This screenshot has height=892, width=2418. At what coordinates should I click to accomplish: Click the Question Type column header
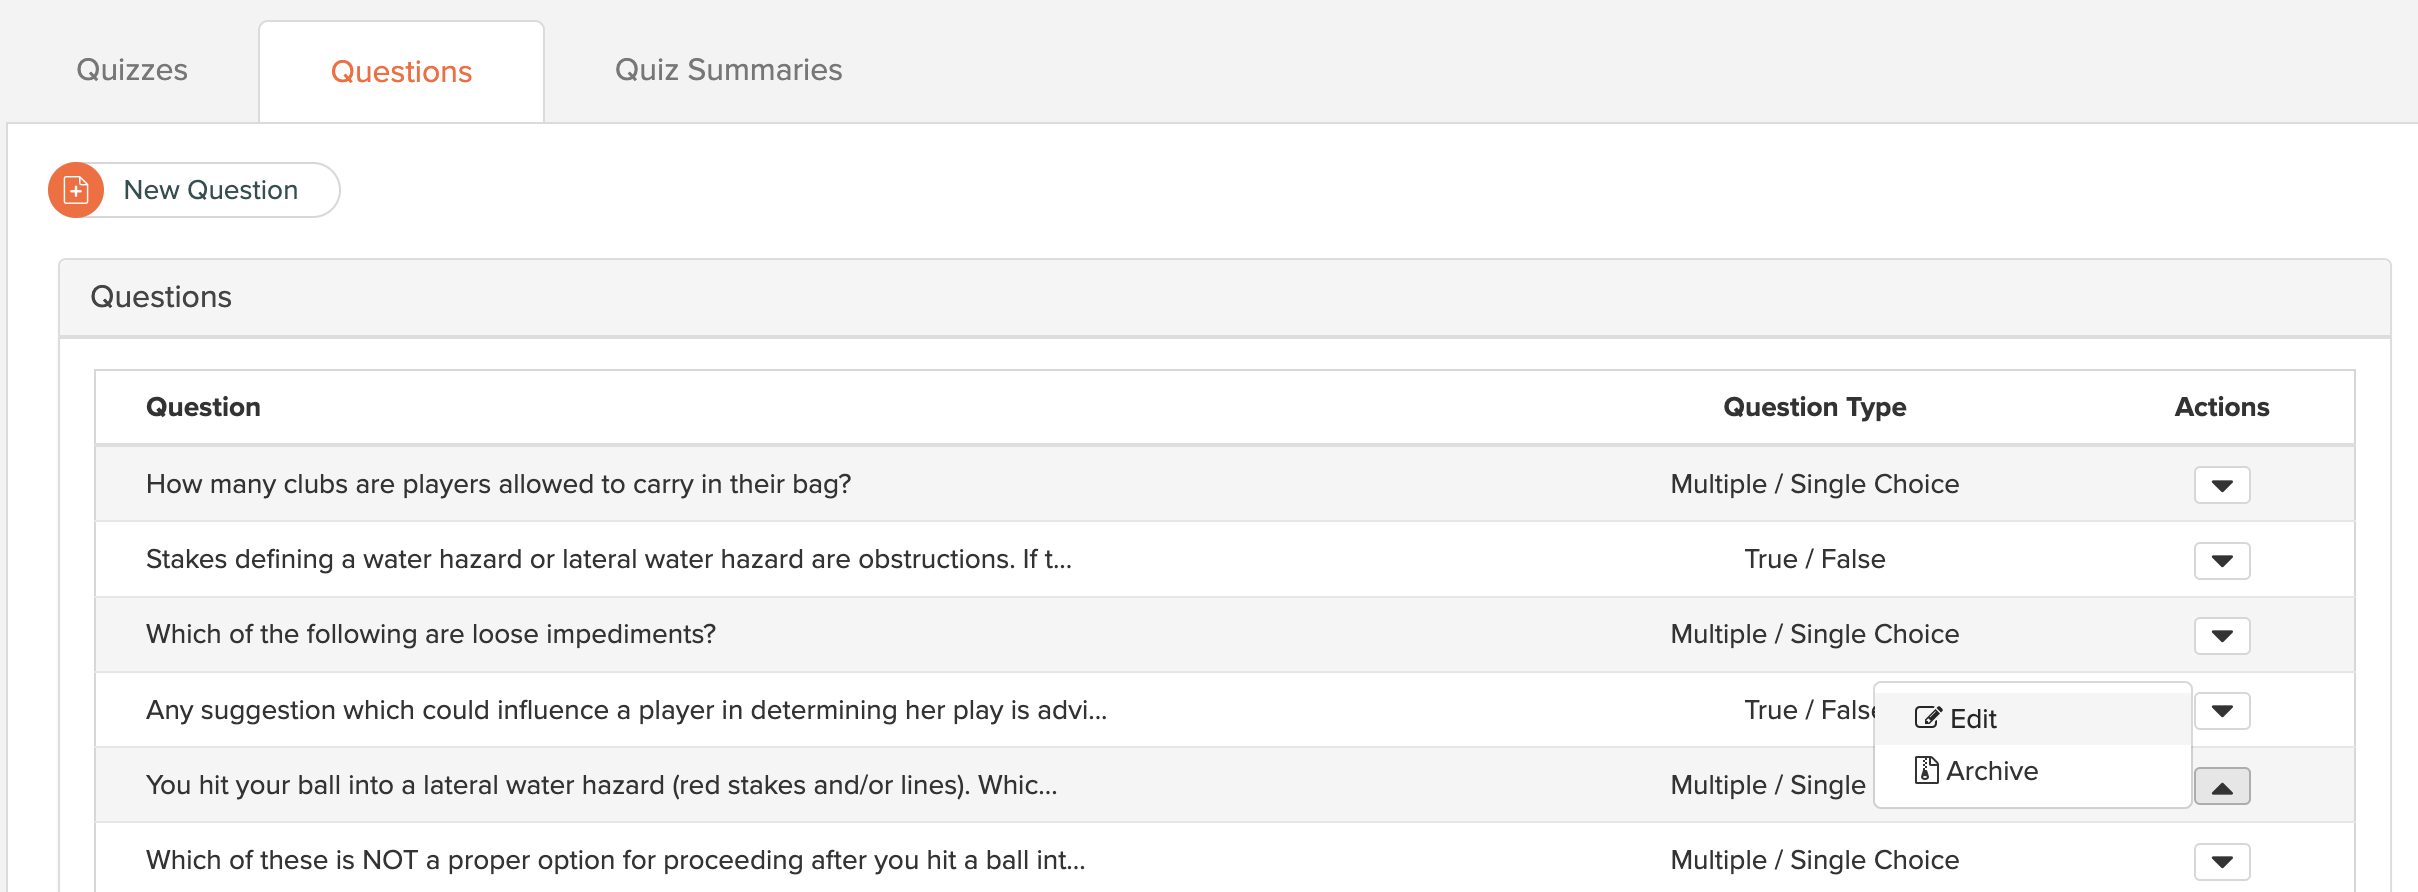pyautogui.click(x=1814, y=407)
